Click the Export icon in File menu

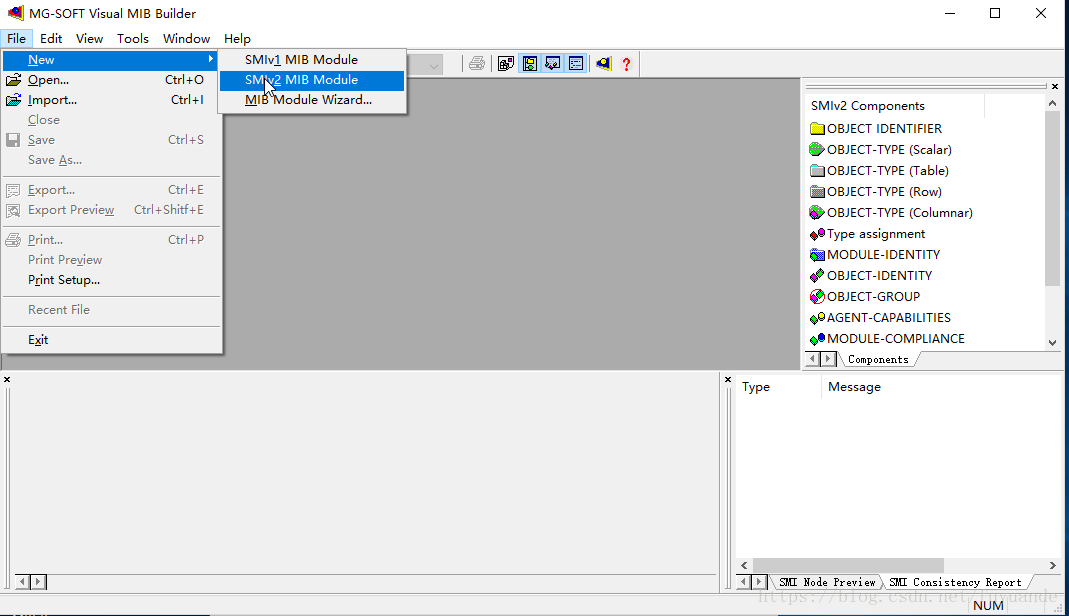pyautogui.click(x=13, y=190)
